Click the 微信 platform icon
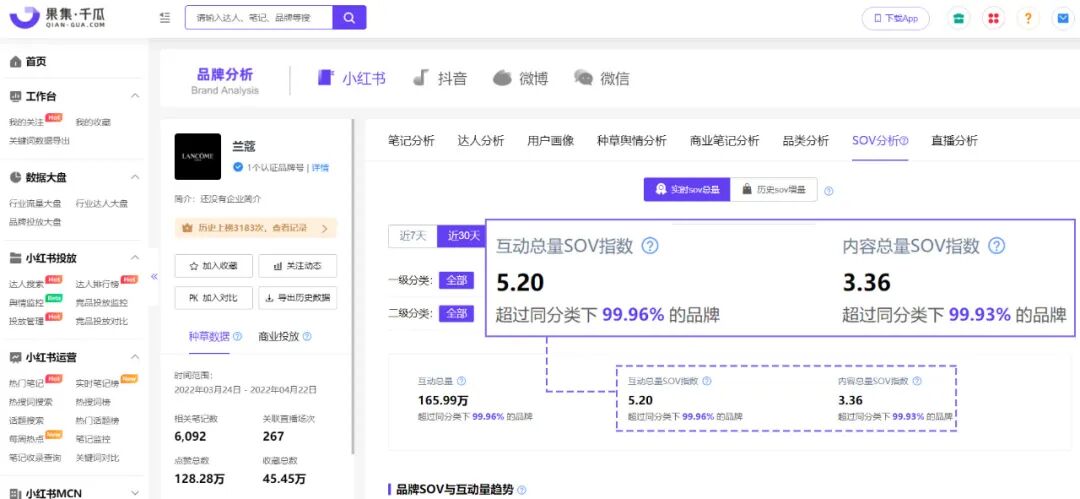Image resolution: width=1080 pixels, height=499 pixels. [583, 78]
